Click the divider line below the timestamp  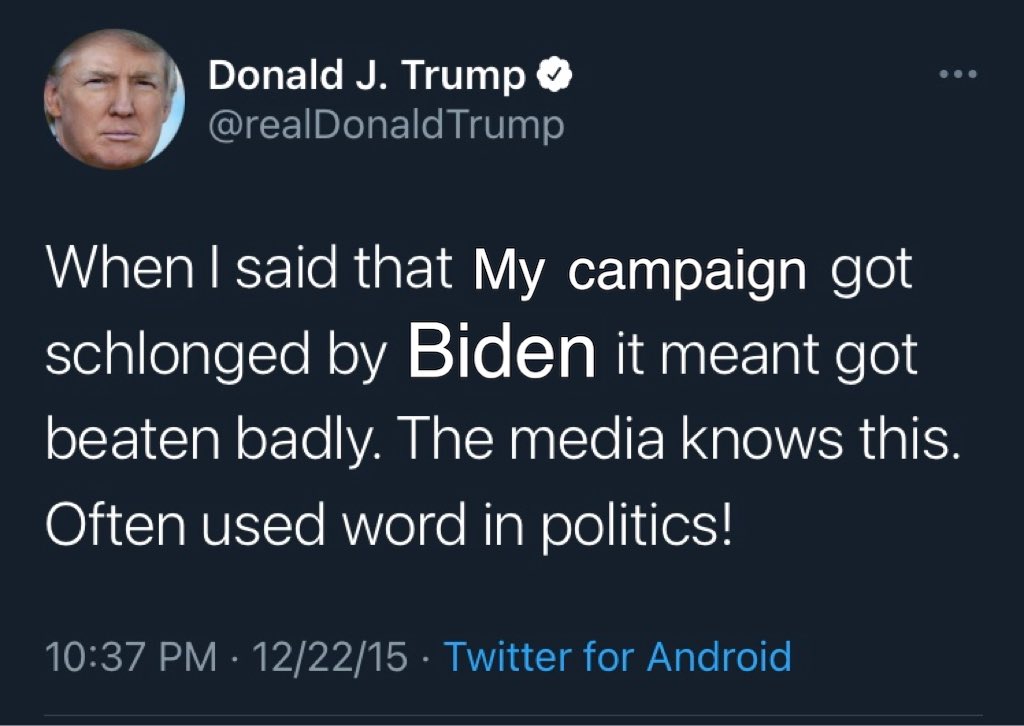point(513,717)
